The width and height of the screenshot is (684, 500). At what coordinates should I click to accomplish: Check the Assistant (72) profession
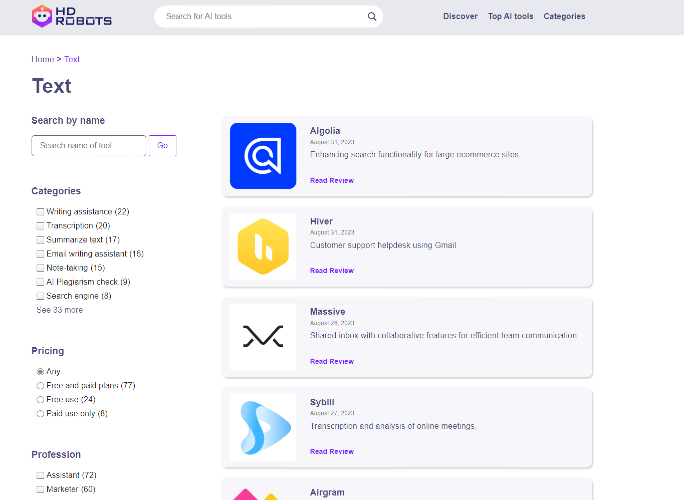(x=40, y=475)
